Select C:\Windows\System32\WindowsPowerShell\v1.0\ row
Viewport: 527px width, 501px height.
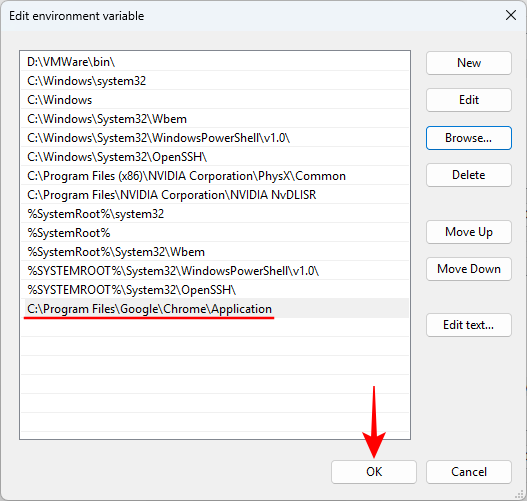(215, 138)
